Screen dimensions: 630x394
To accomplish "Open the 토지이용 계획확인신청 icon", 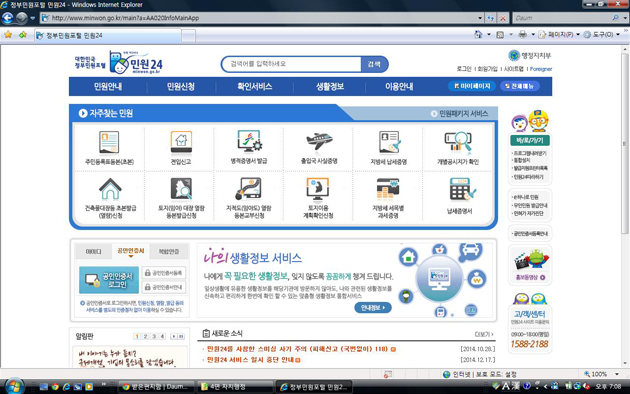I will [317, 189].
